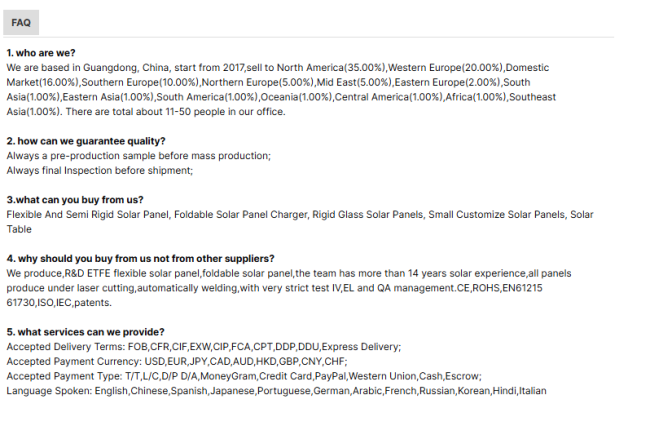This screenshot has height=426, width=650.
Task: Click 'what services can we provide?' heading
Action: [85, 332]
